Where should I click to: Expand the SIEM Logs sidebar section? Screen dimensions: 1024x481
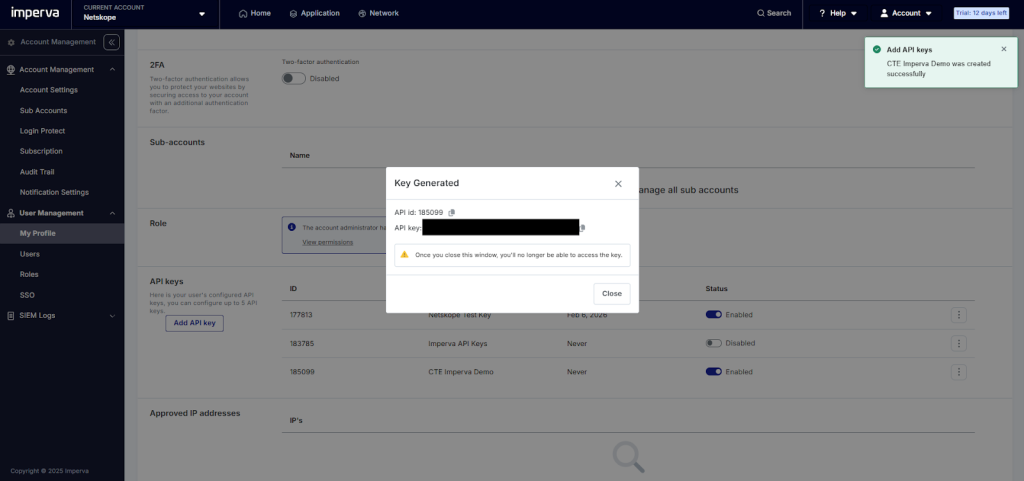[112, 316]
